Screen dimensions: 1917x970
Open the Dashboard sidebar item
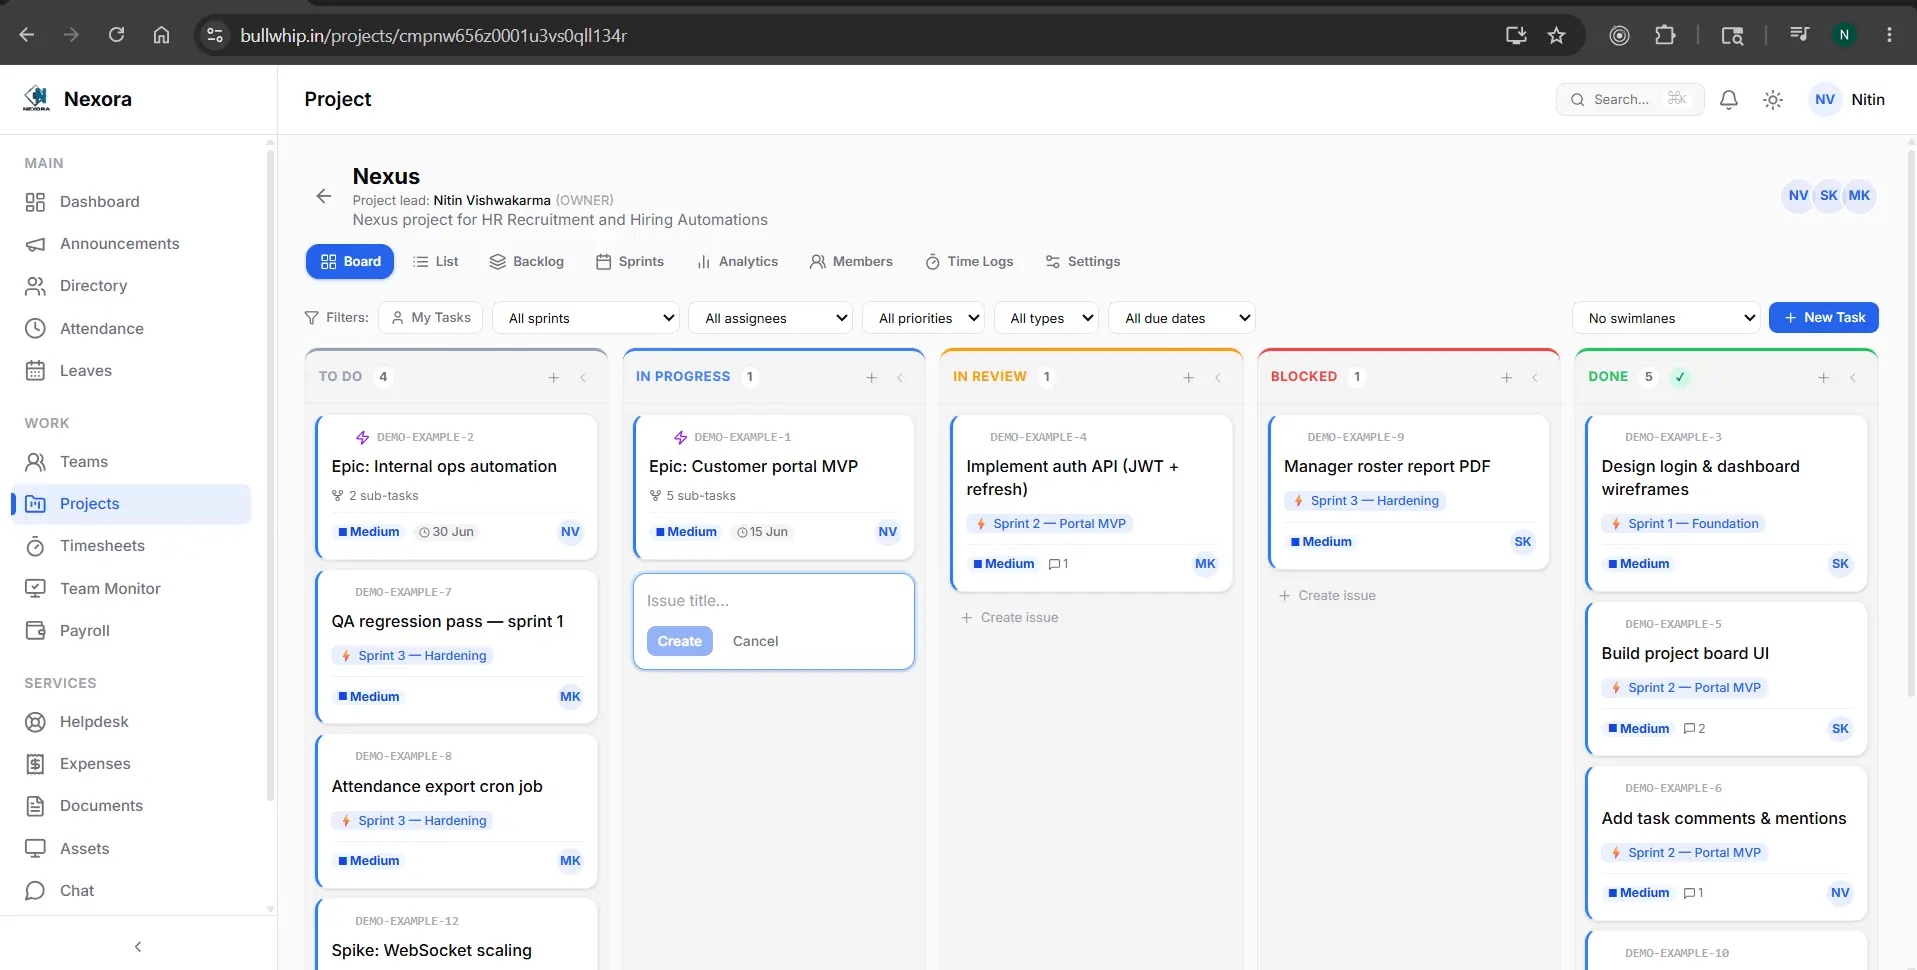click(131, 202)
